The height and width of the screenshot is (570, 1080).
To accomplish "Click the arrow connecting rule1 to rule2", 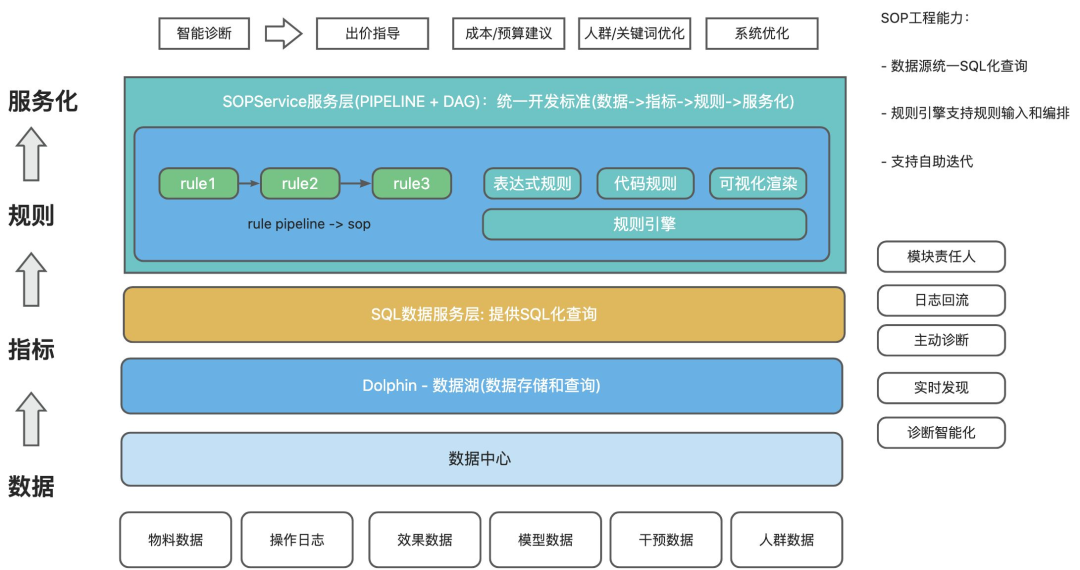I will click(x=249, y=184).
